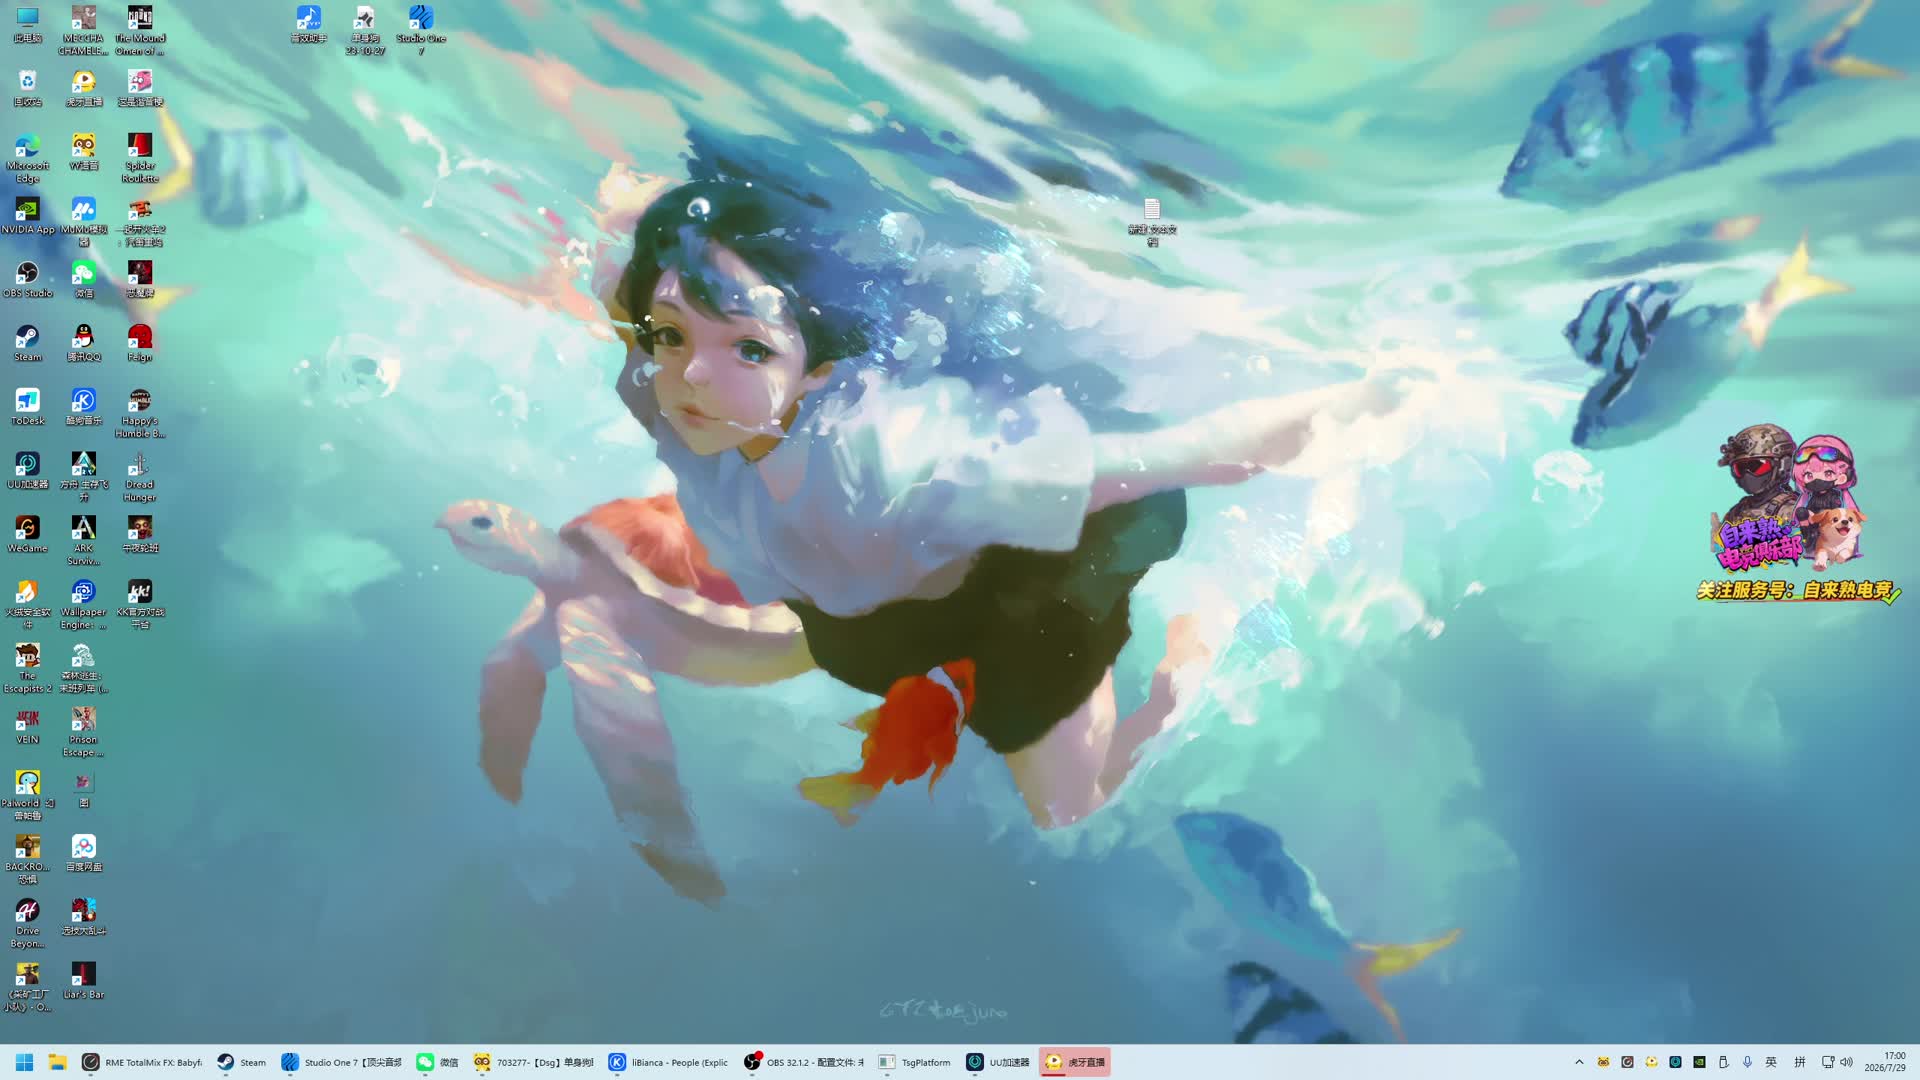Open the ToDesk desktop shortcut
The image size is (1920, 1080).
coord(27,407)
